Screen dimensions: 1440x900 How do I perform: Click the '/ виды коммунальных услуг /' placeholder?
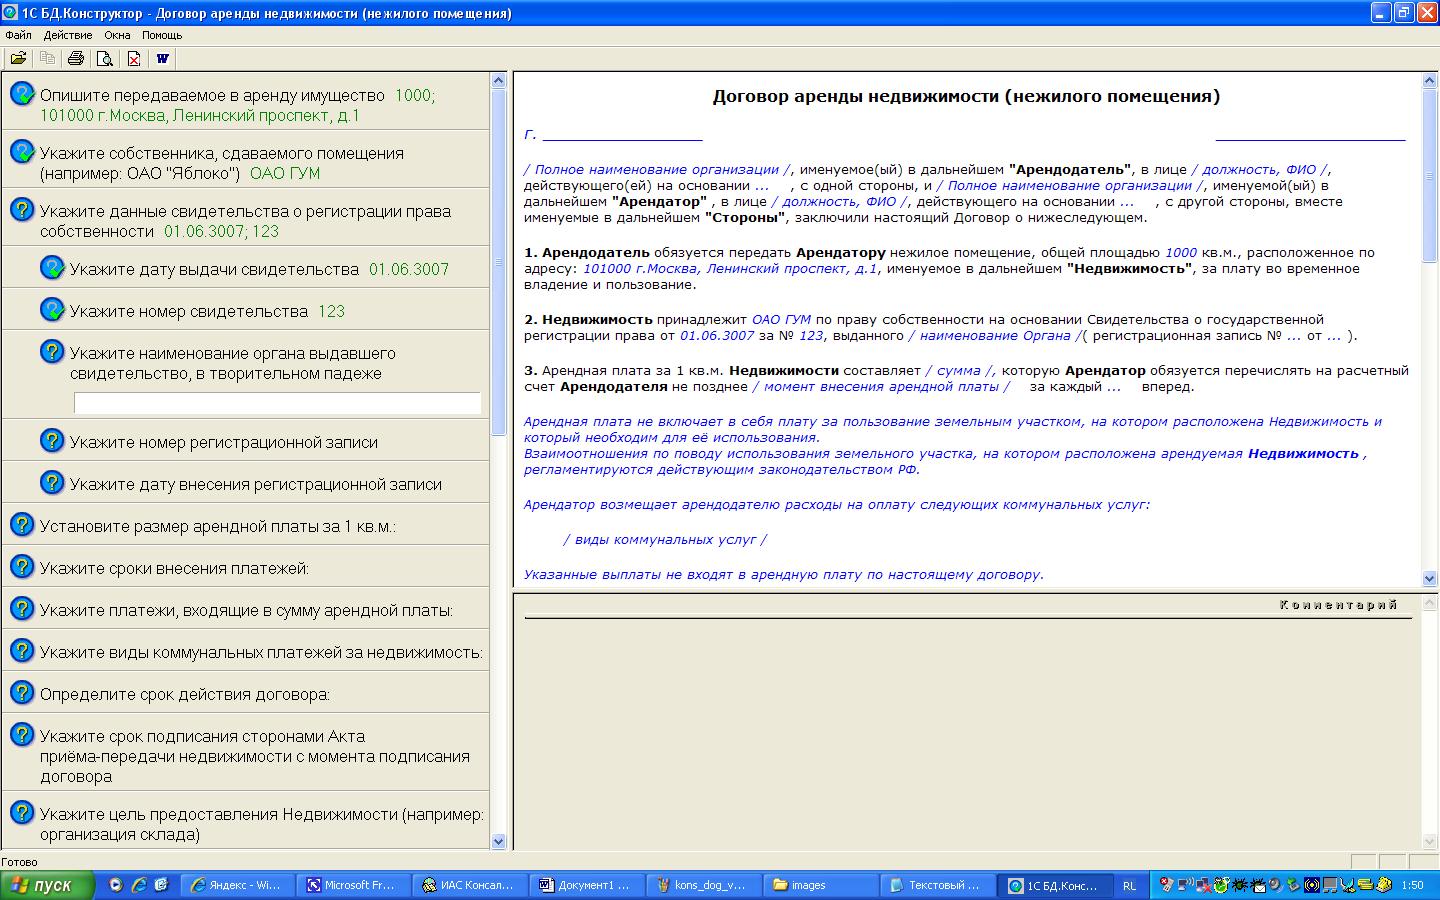coord(665,540)
